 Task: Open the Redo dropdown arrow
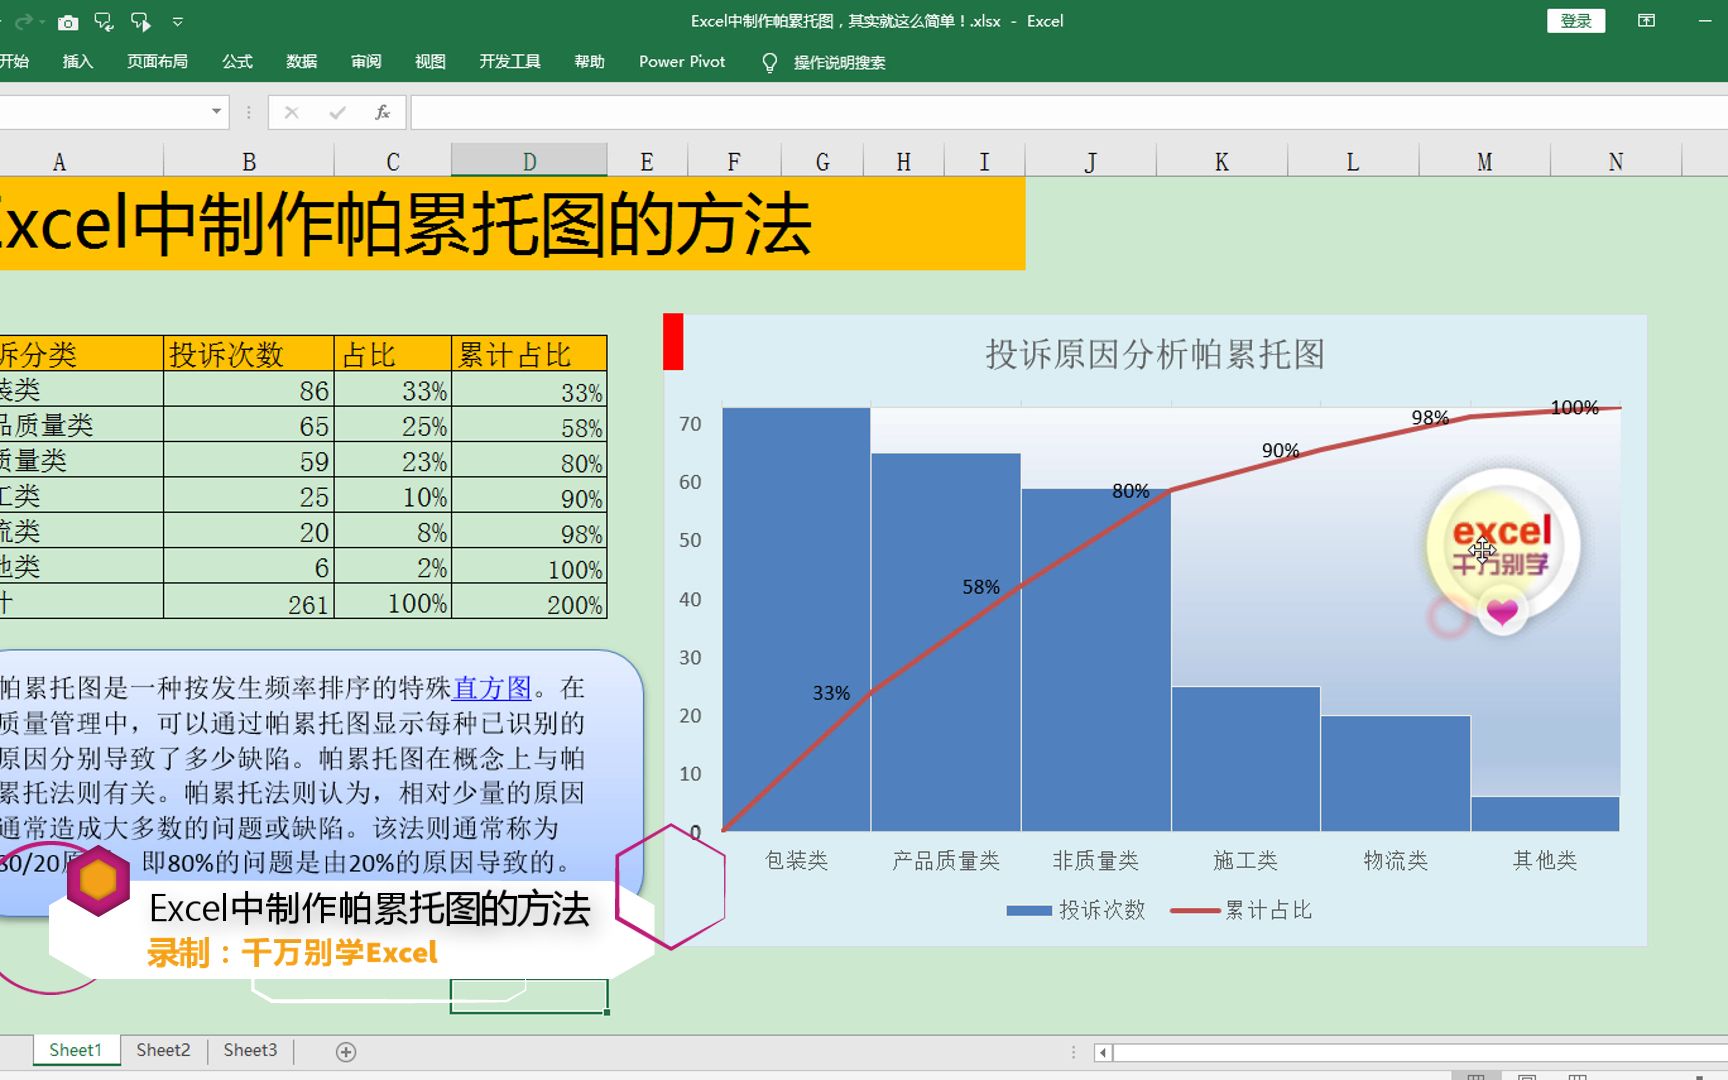point(41,22)
